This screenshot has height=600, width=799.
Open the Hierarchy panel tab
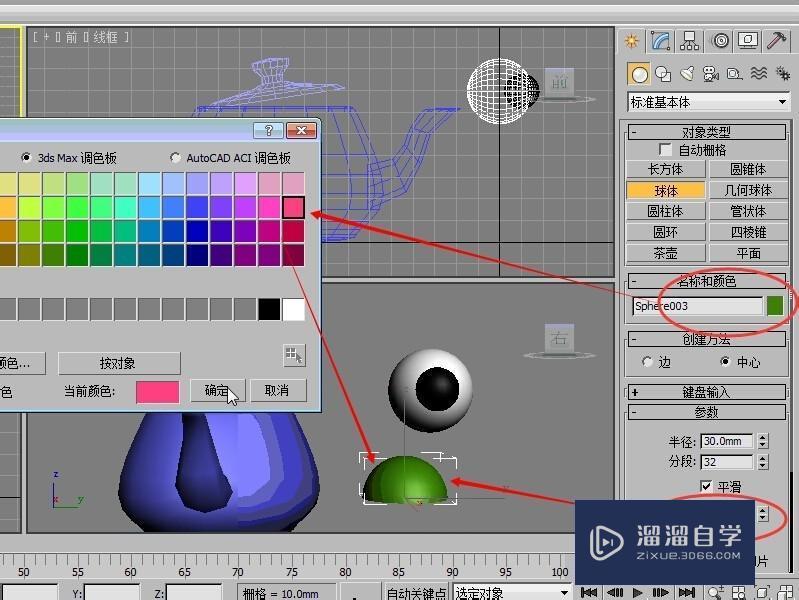pyautogui.click(x=689, y=41)
